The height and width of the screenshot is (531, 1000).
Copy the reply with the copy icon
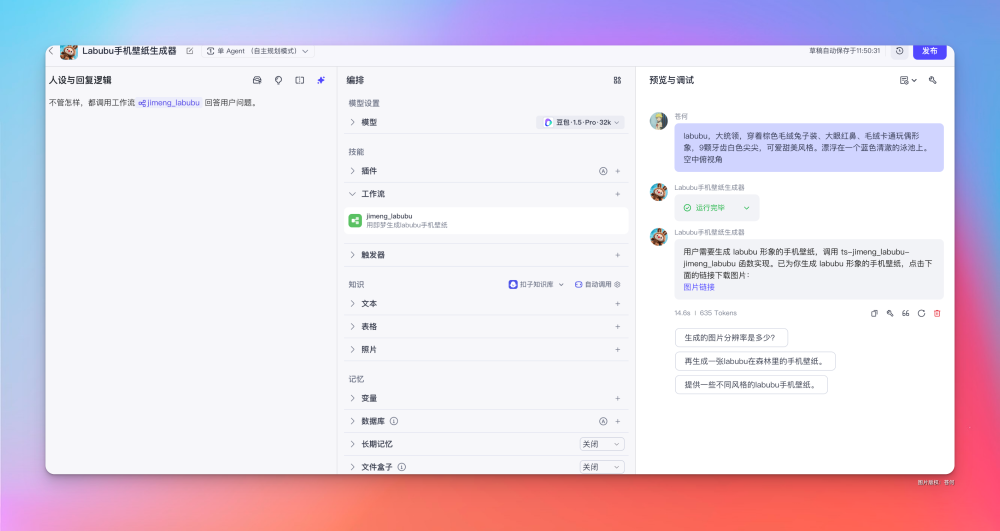tap(874, 314)
